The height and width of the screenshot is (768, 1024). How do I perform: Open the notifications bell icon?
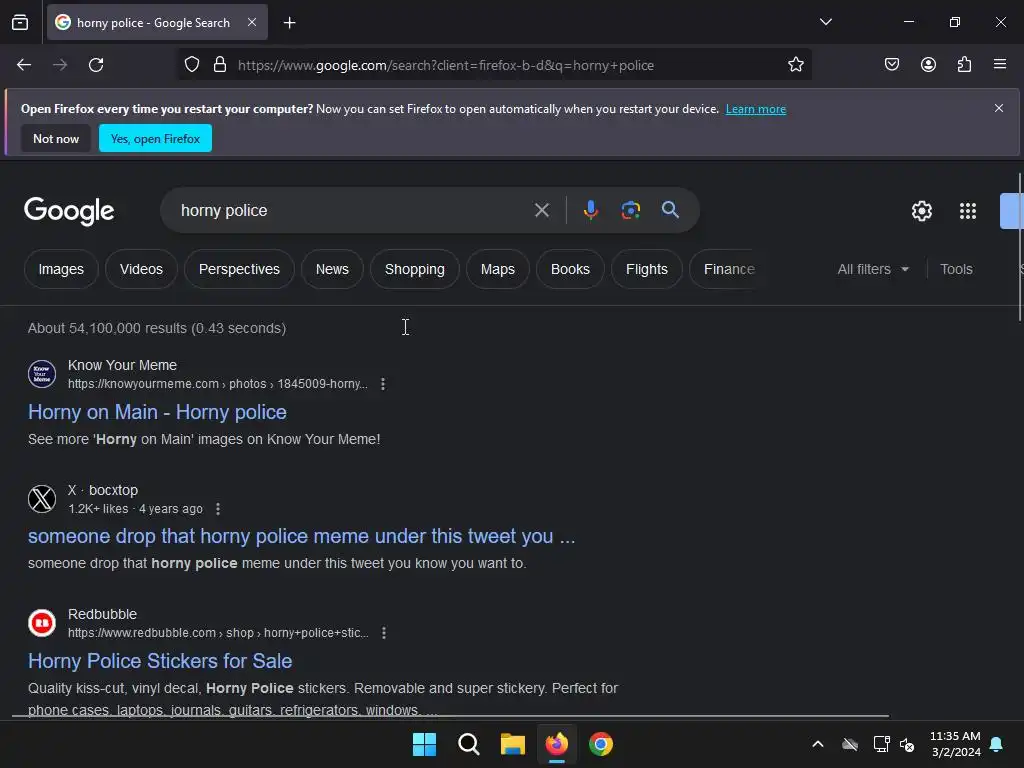(997, 744)
